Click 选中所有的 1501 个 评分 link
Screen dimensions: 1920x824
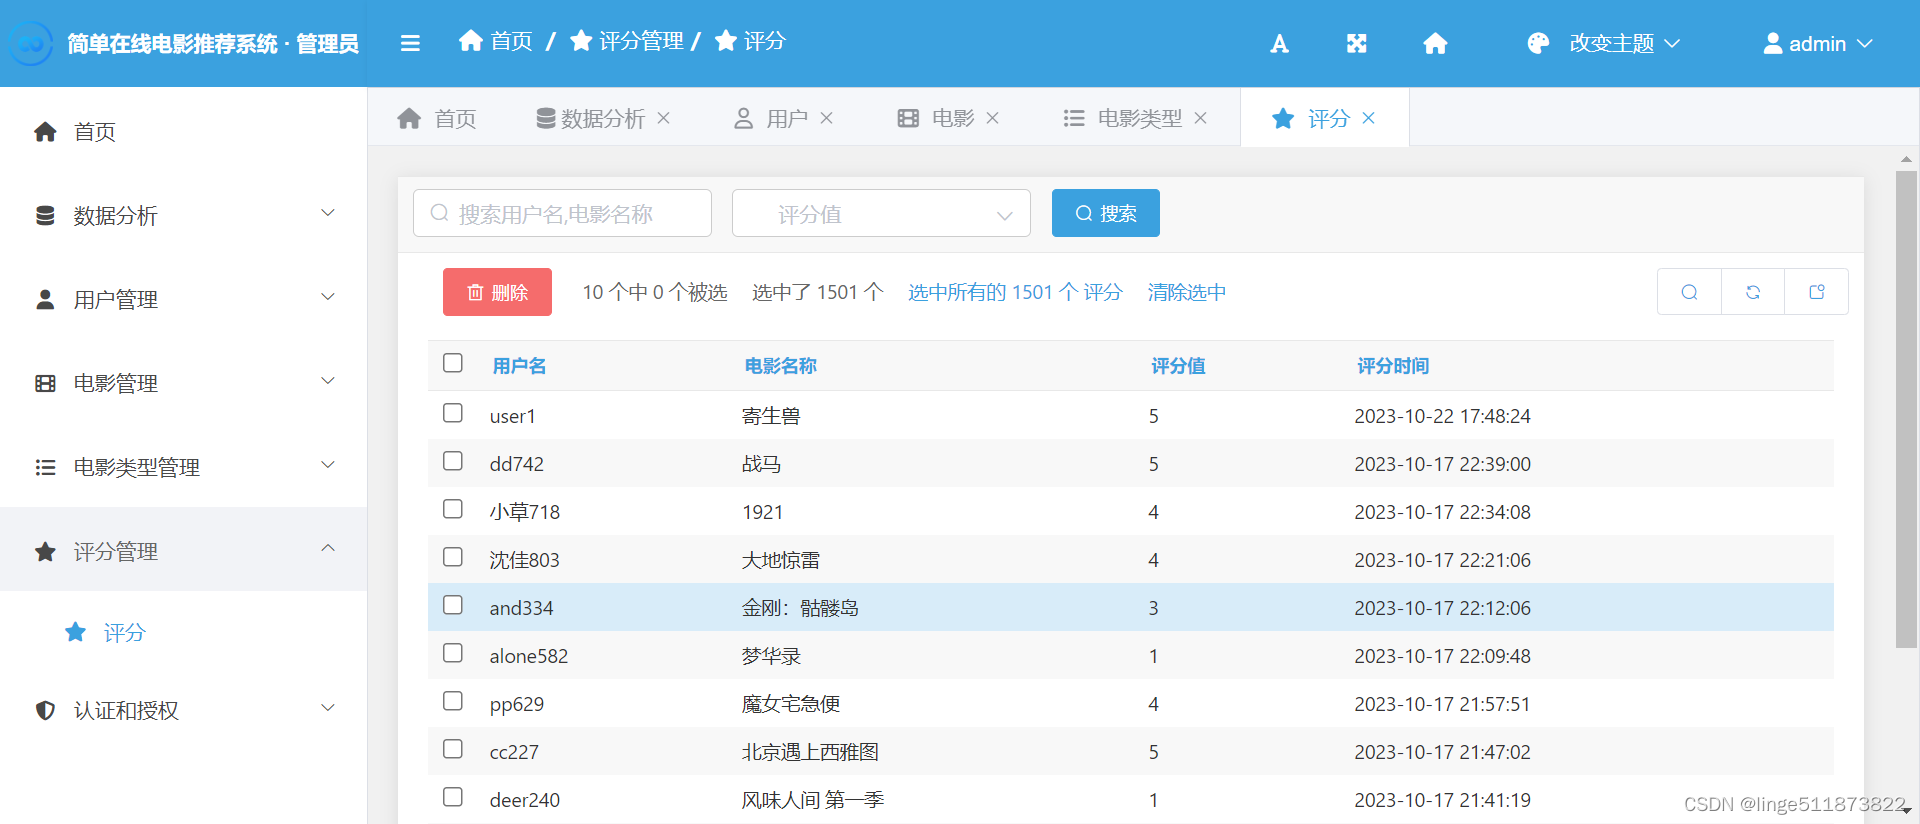click(x=1015, y=292)
